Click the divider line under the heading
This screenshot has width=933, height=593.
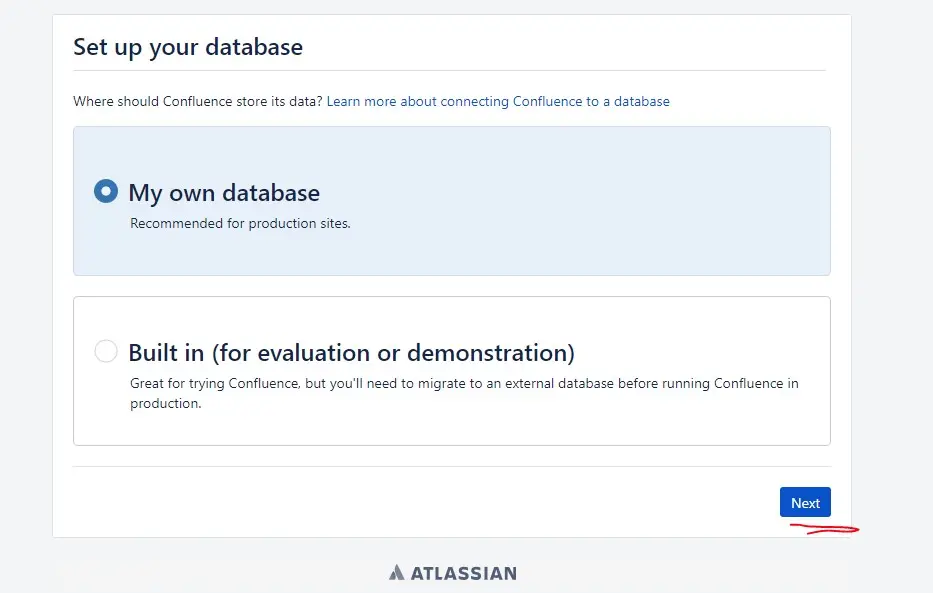coord(450,70)
